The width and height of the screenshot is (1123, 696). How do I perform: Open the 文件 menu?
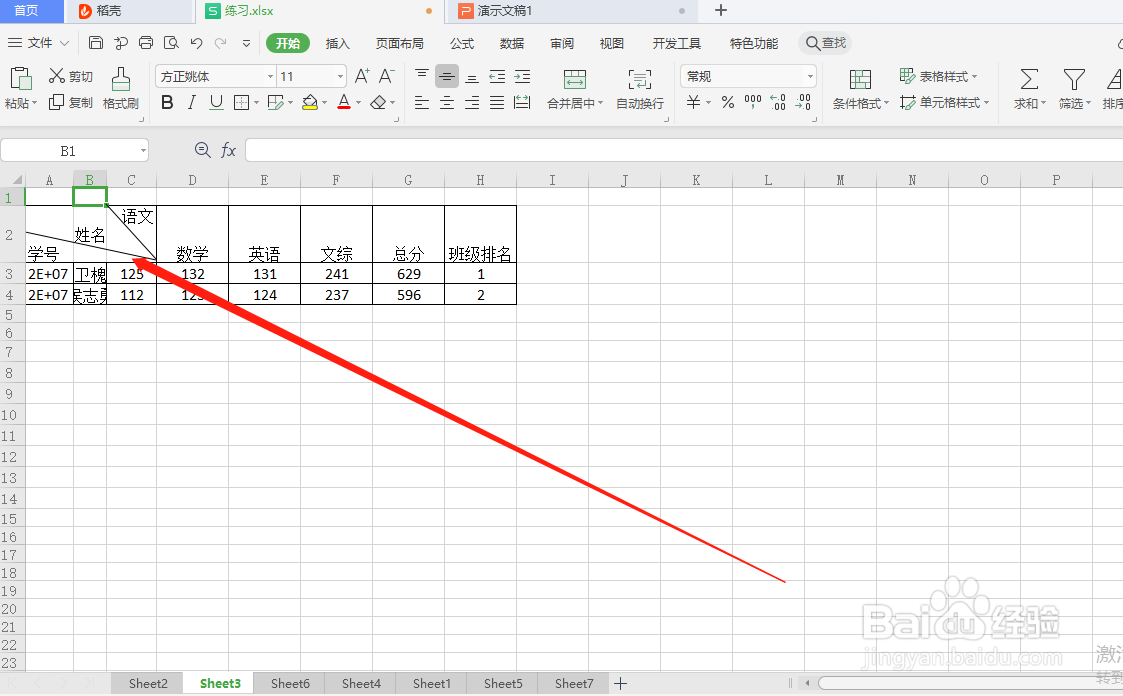pyautogui.click(x=39, y=43)
